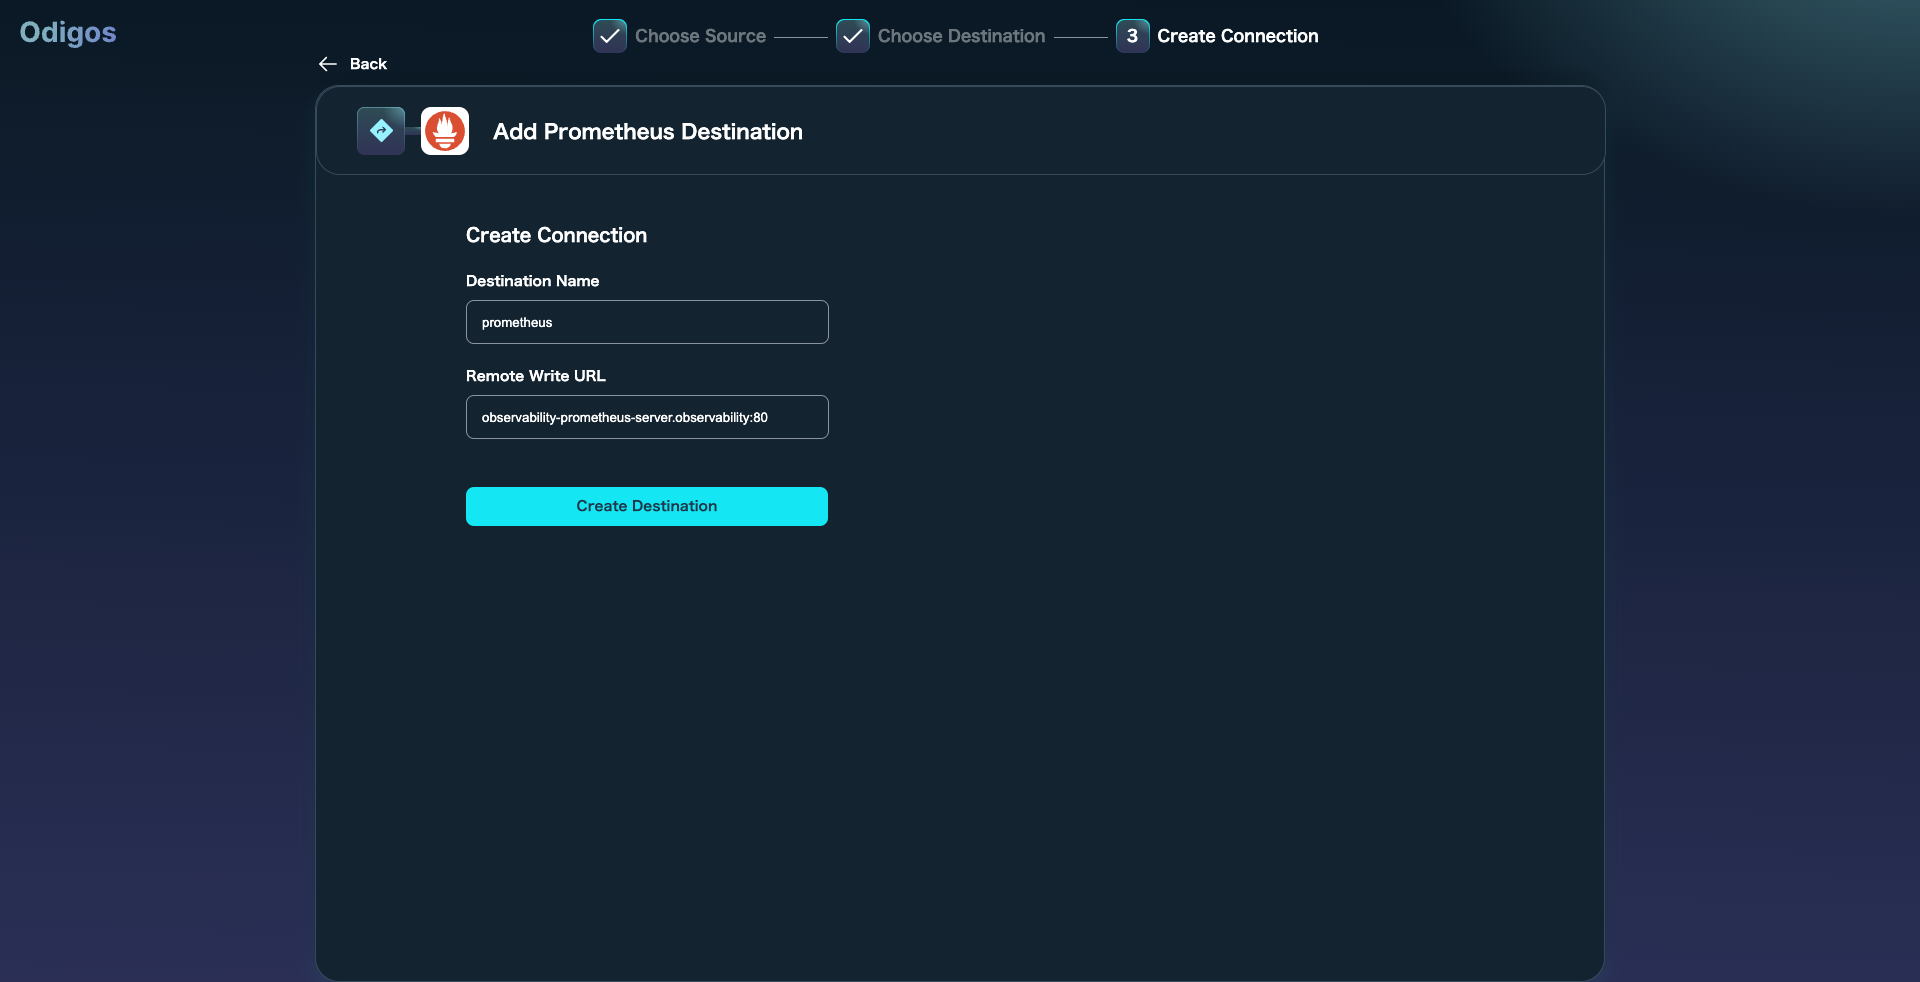
Task: Select the Choose Destination step label
Action: click(961, 36)
